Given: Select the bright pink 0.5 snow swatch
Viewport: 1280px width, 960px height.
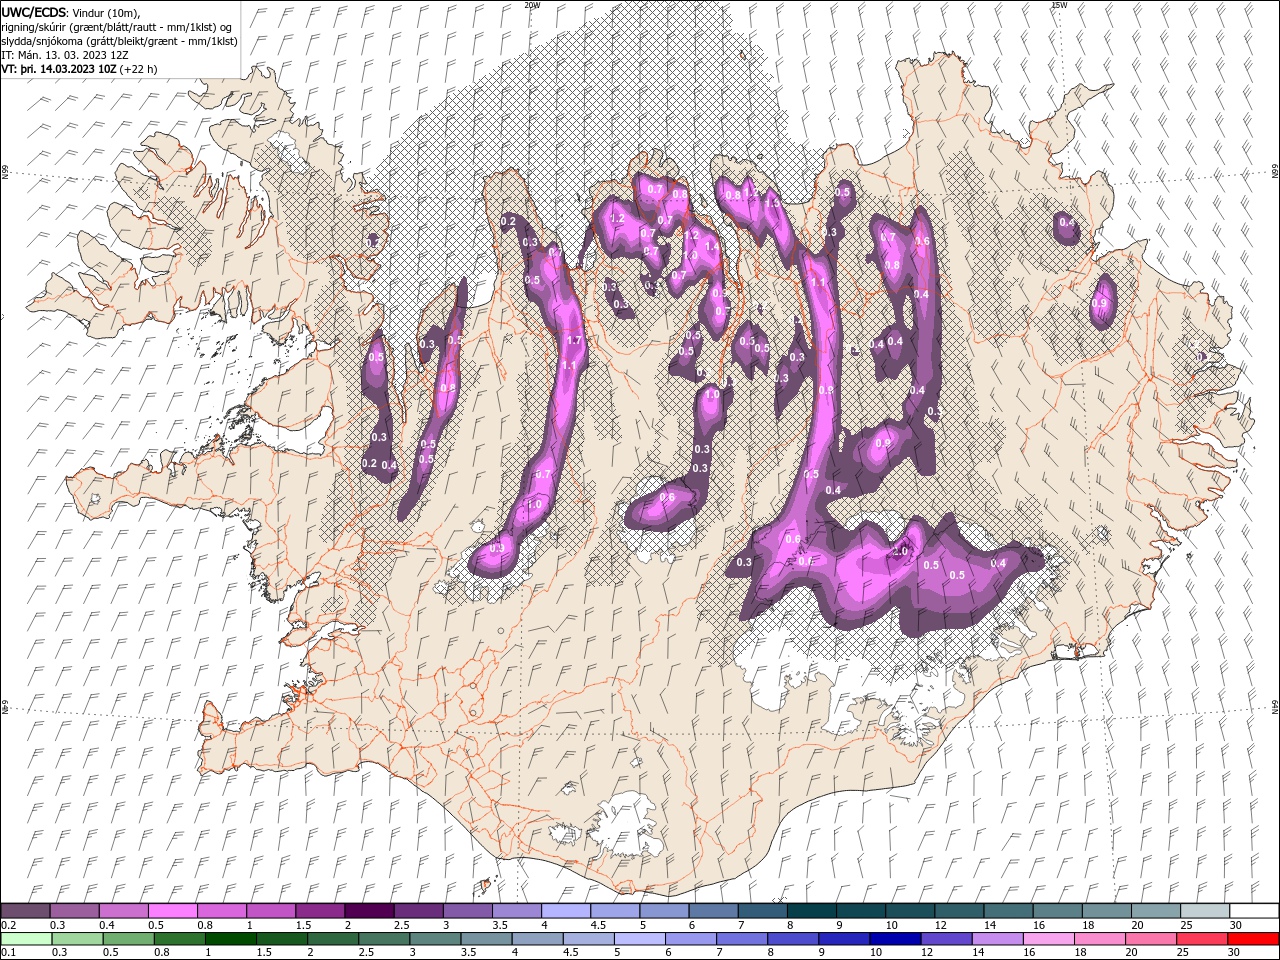Looking at the screenshot, I should pos(172,911).
